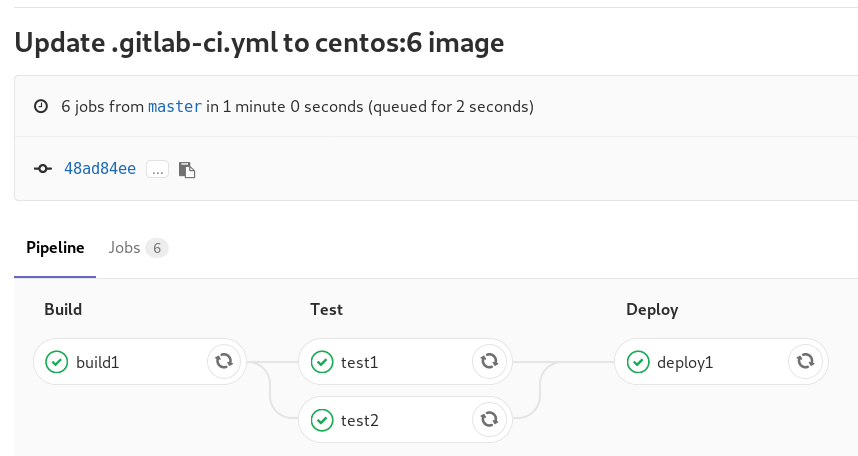Open the deploy1 job name
858x456 pixels.
point(685,362)
